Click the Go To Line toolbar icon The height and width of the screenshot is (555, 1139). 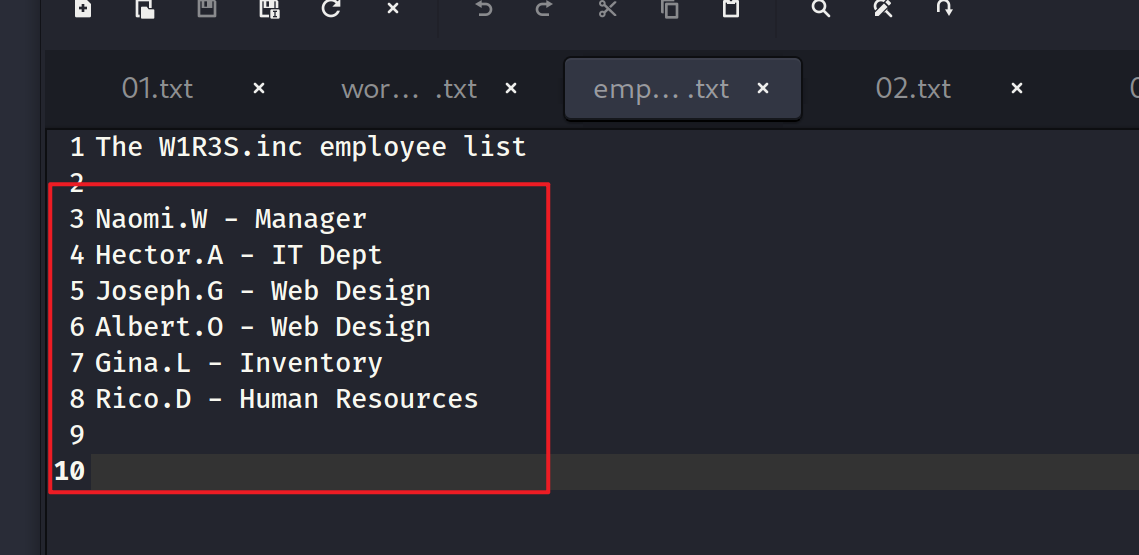pyautogui.click(x=944, y=9)
